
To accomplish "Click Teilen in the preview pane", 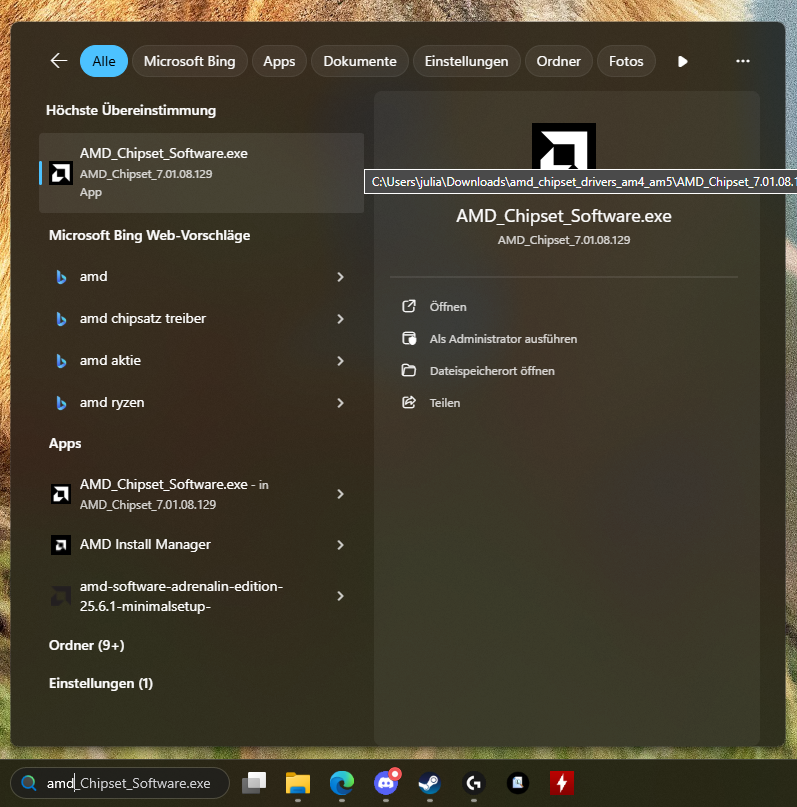I will (x=445, y=402).
